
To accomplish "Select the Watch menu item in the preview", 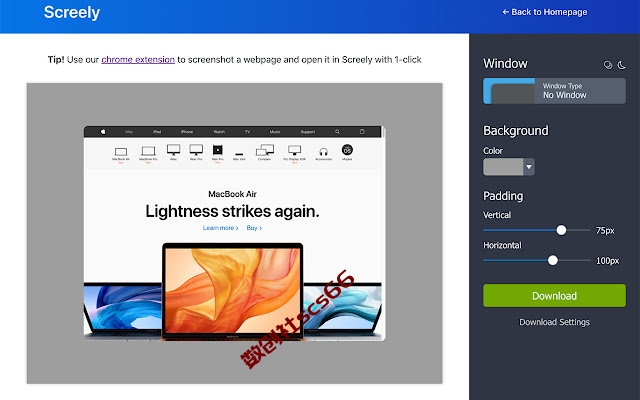I will tap(219, 132).
